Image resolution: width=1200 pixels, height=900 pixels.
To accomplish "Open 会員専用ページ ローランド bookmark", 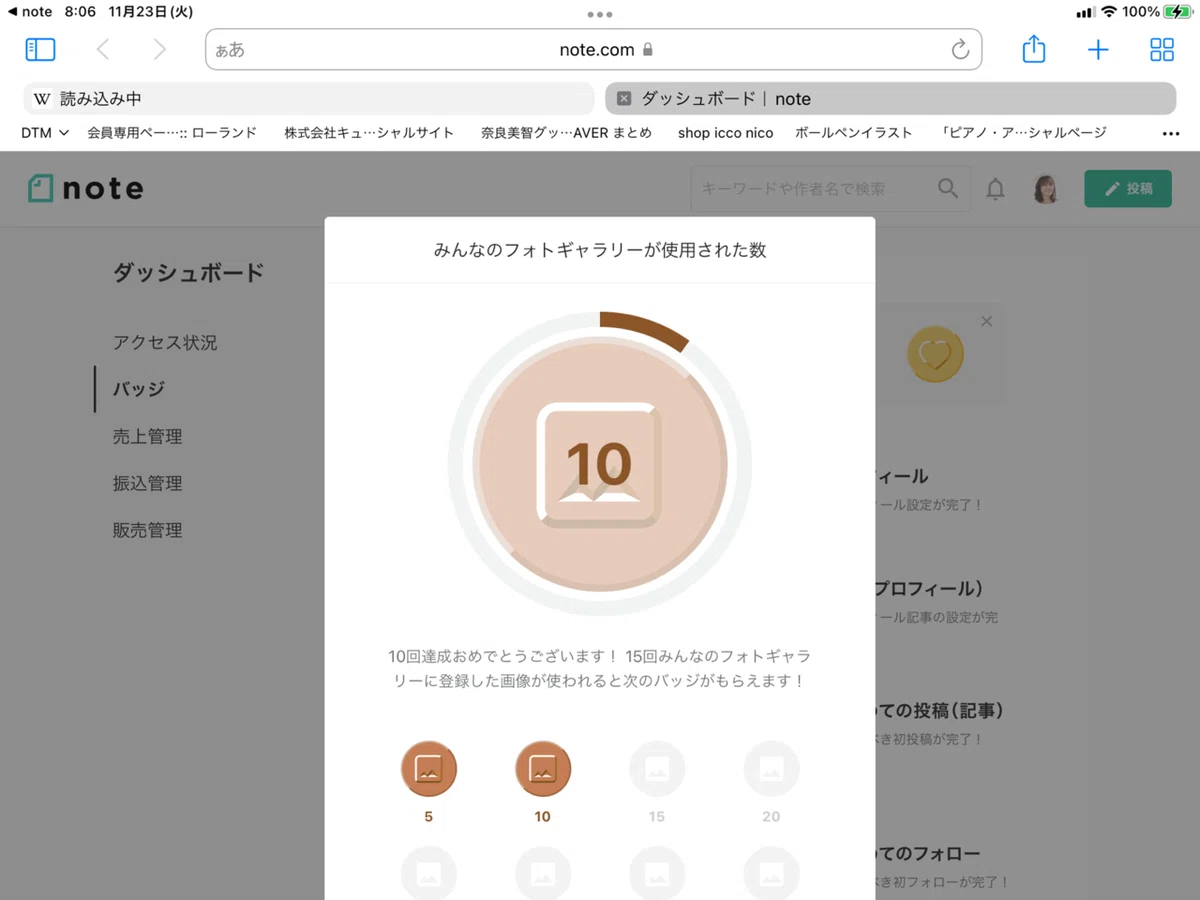I will (x=172, y=132).
